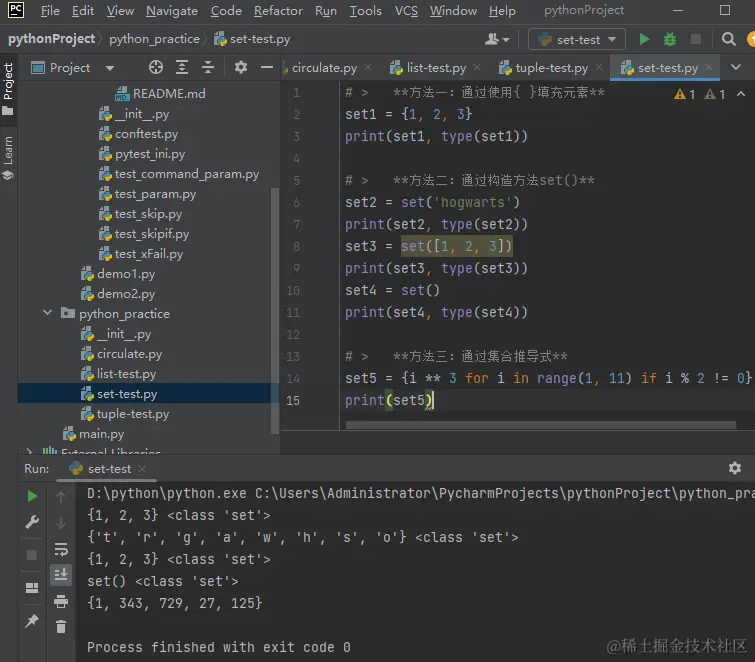The height and width of the screenshot is (662, 755).
Task: Click the warnings indicator in editor corner
Action: click(700, 94)
